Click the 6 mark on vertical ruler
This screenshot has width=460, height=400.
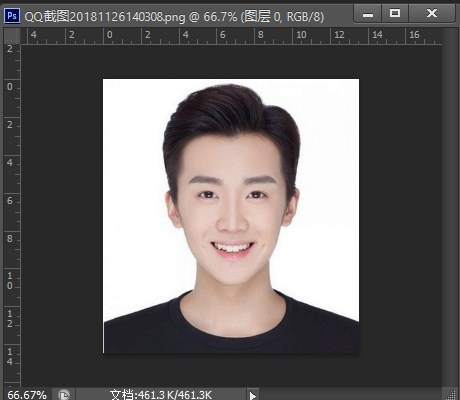pos(10,201)
